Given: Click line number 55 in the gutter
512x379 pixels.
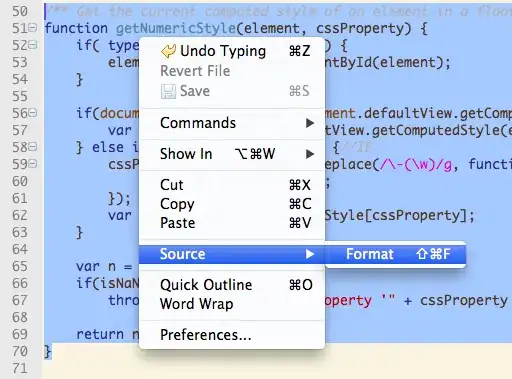Looking at the screenshot, I should [20, 96].
